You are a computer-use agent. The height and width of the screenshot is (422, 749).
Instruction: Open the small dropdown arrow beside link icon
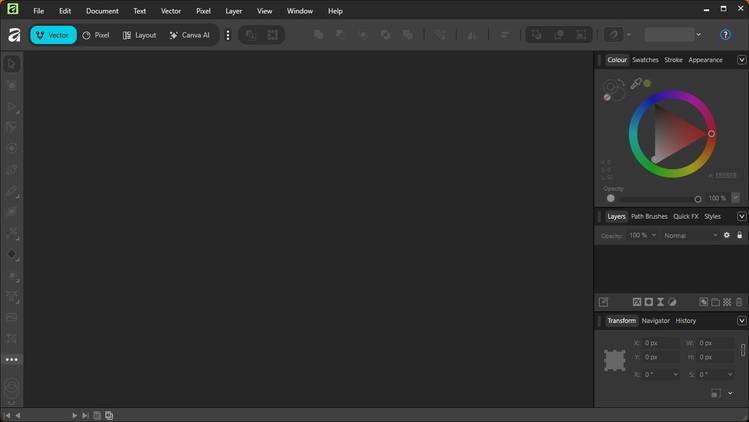pos(629,35)
